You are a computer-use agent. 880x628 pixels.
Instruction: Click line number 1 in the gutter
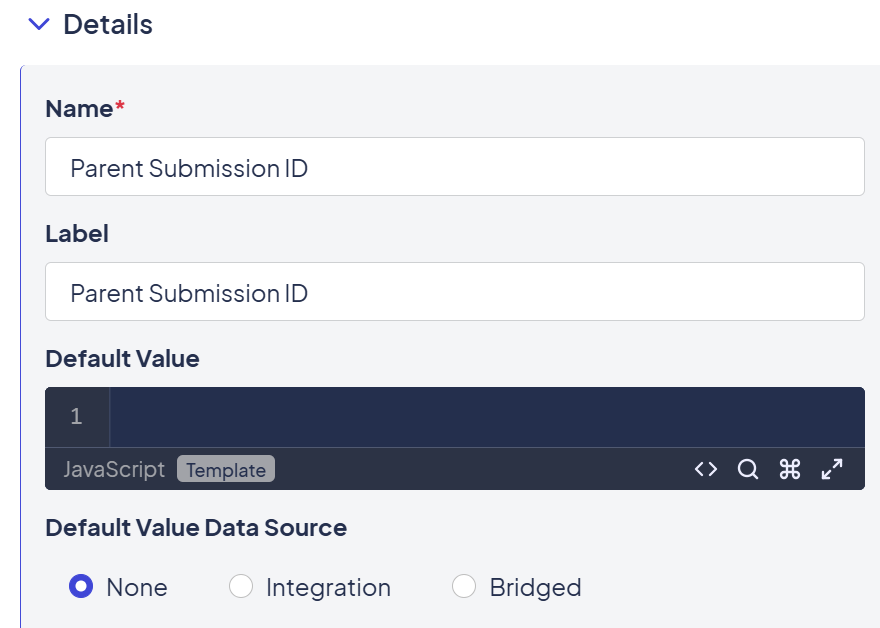coord(76,417)
